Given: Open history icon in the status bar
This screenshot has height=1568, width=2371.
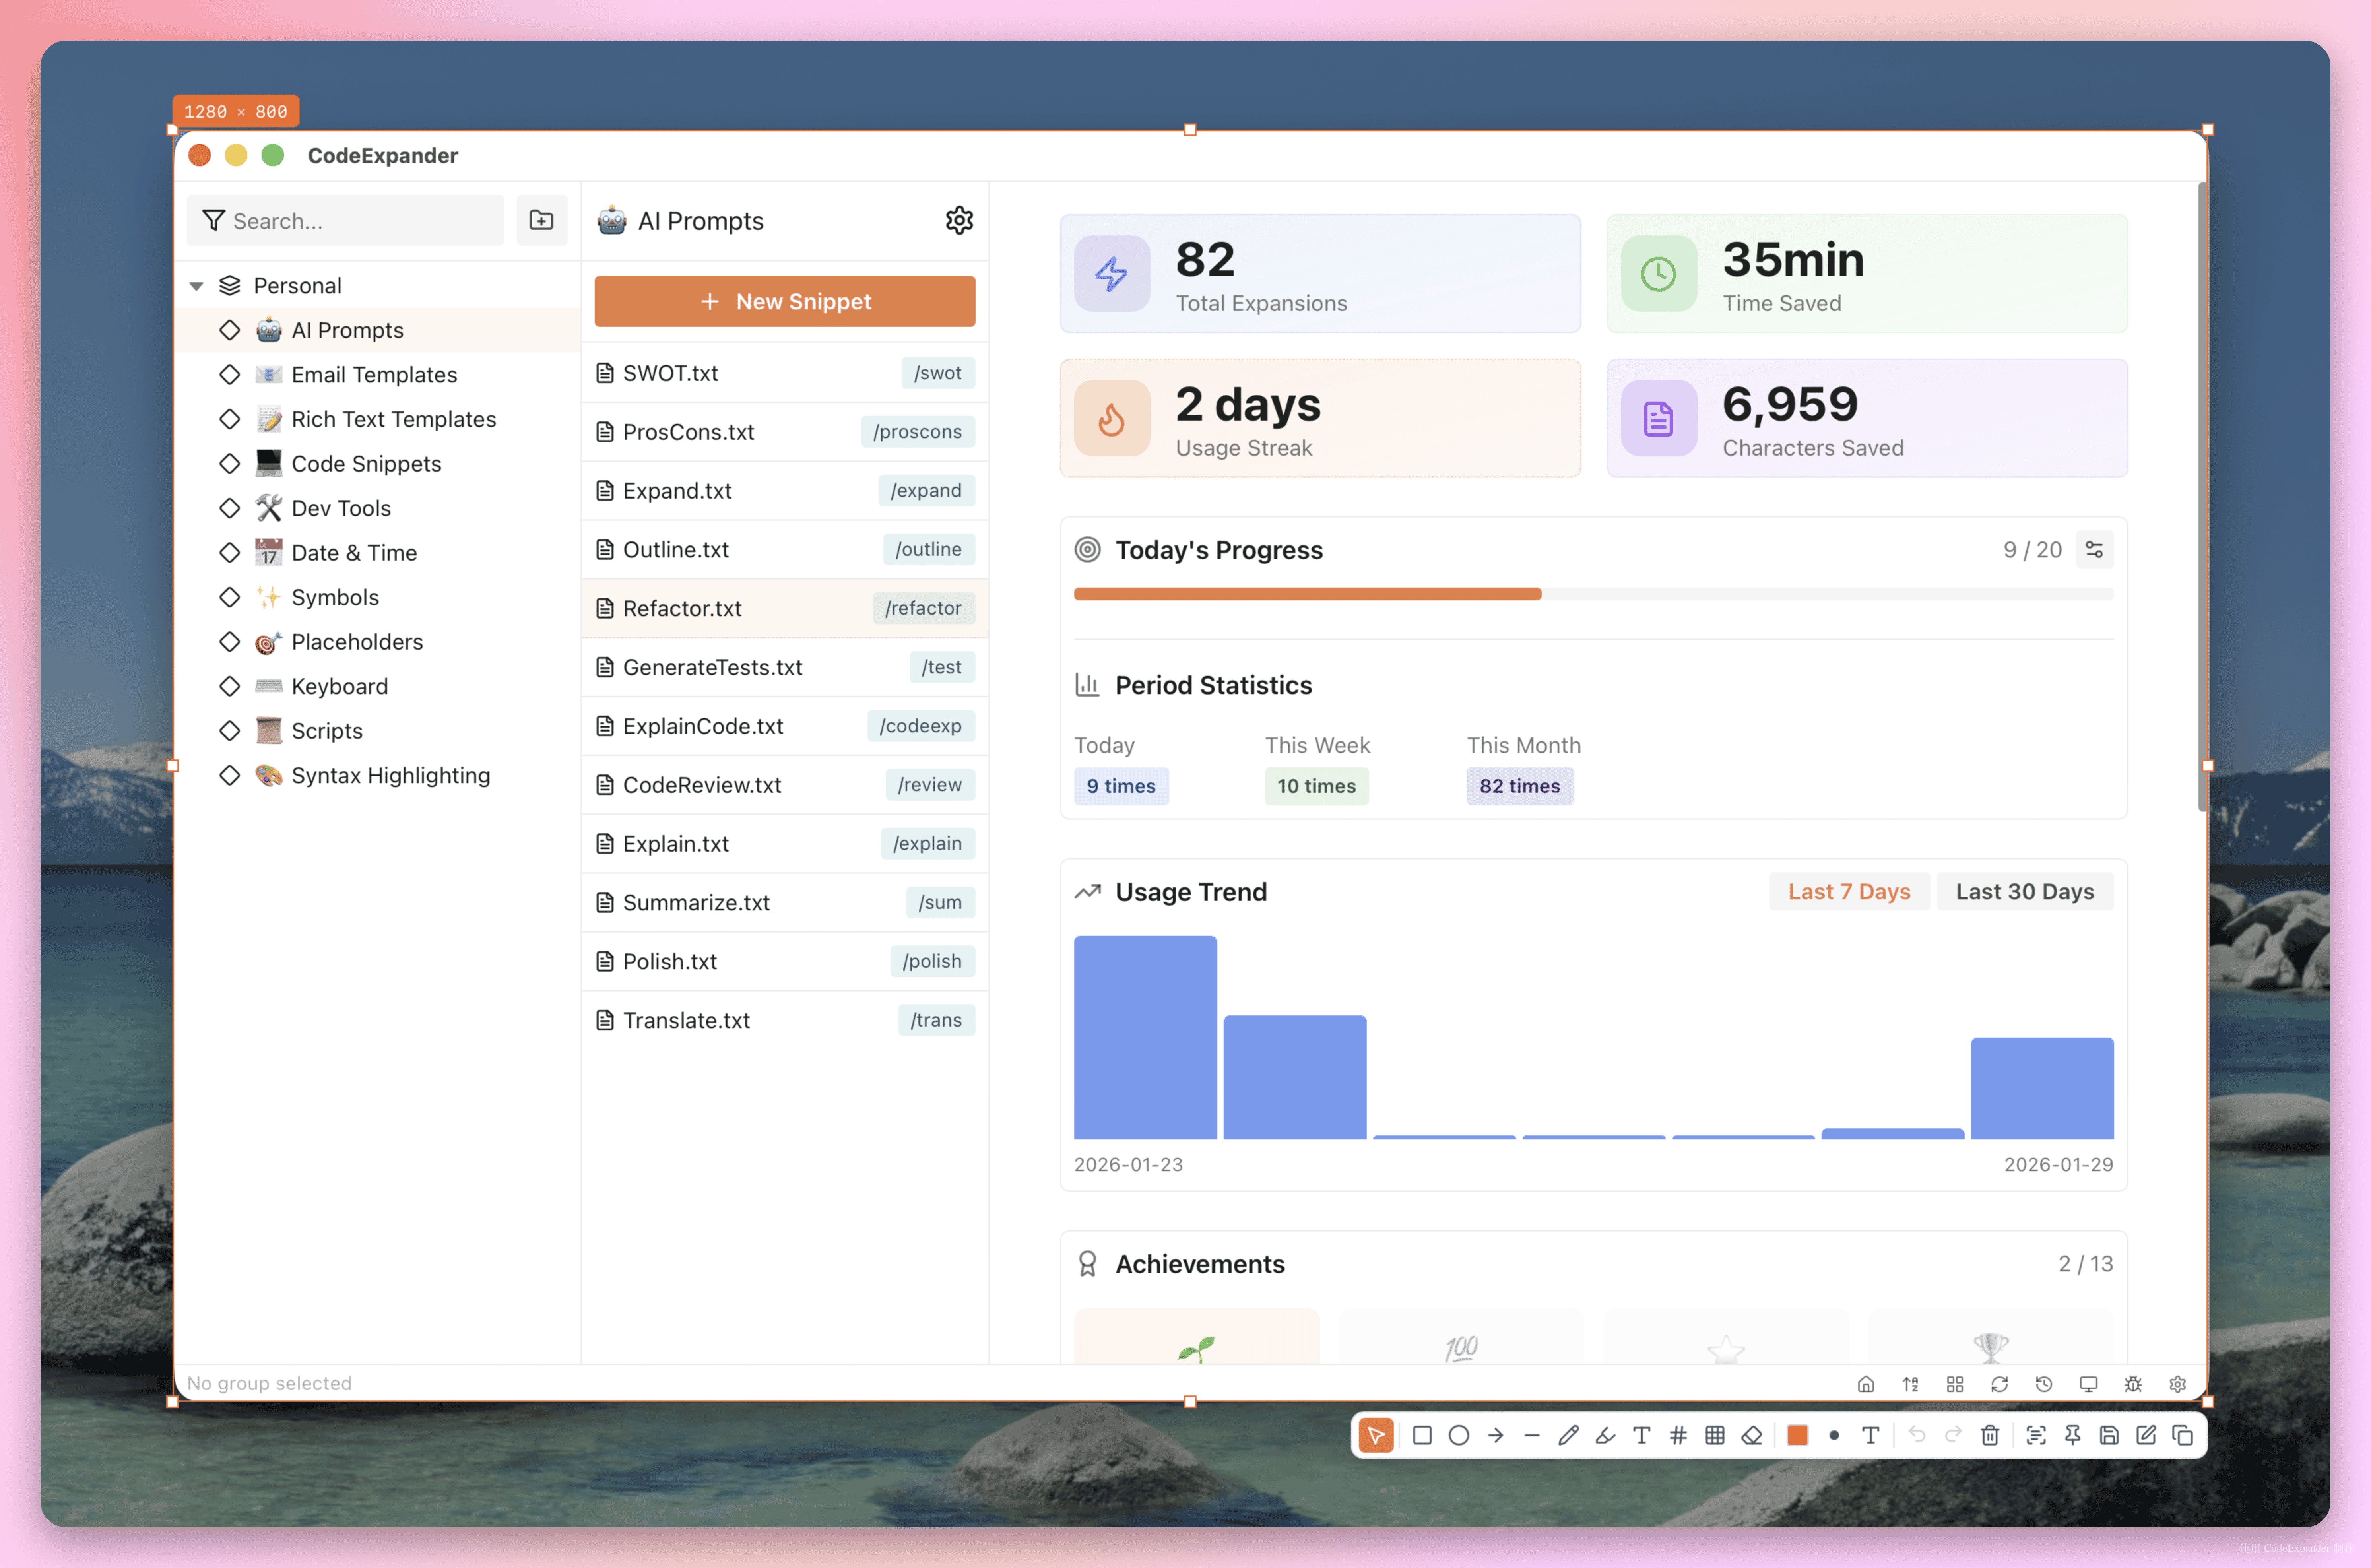Looking at the screenshot, I should pyautogui.click(x=2044, y=1384).
